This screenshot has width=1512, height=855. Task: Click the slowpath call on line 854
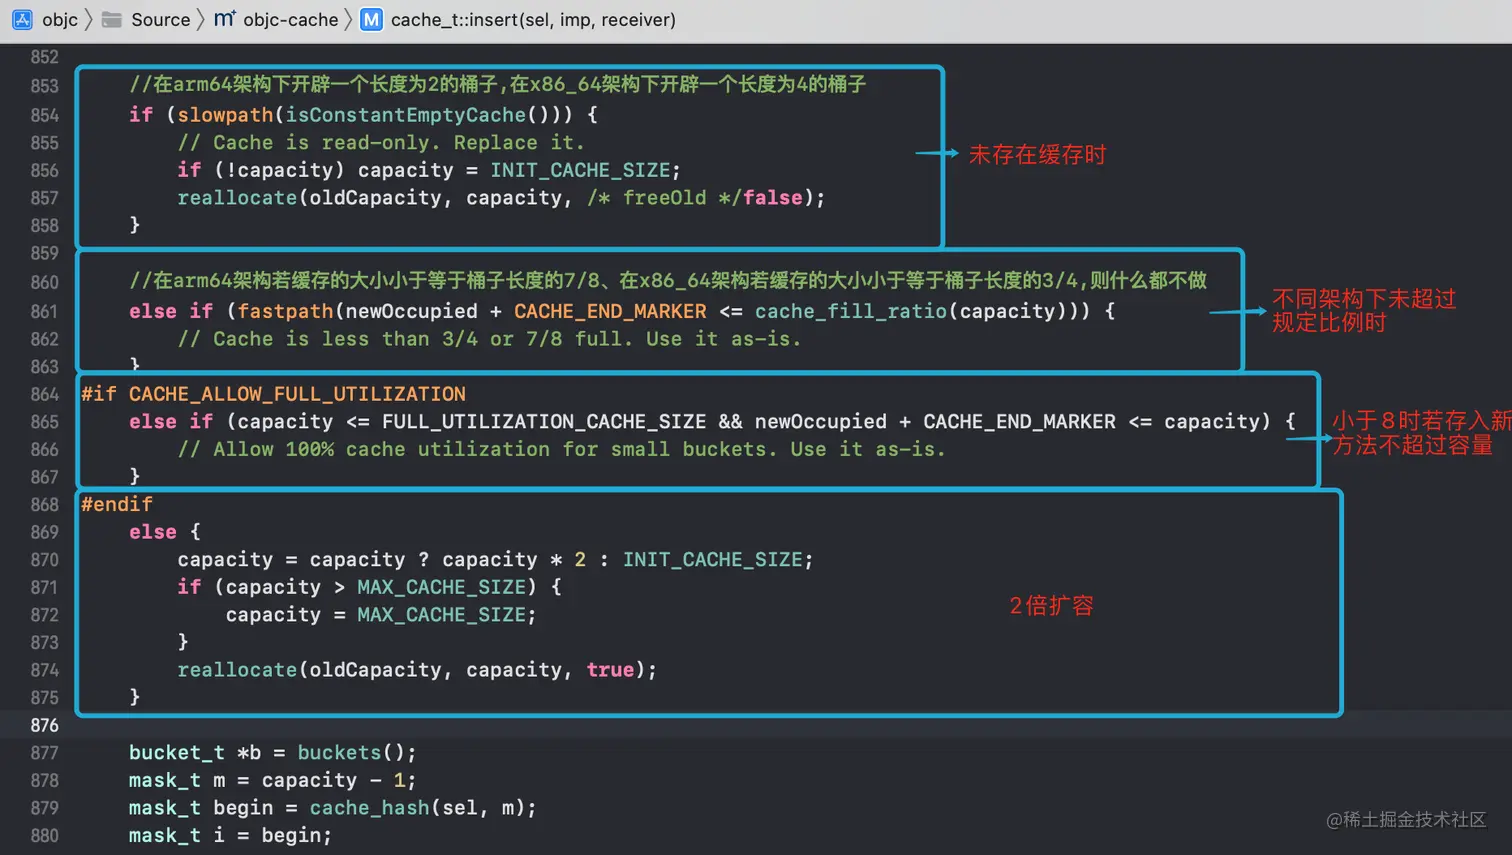[225, 115]
